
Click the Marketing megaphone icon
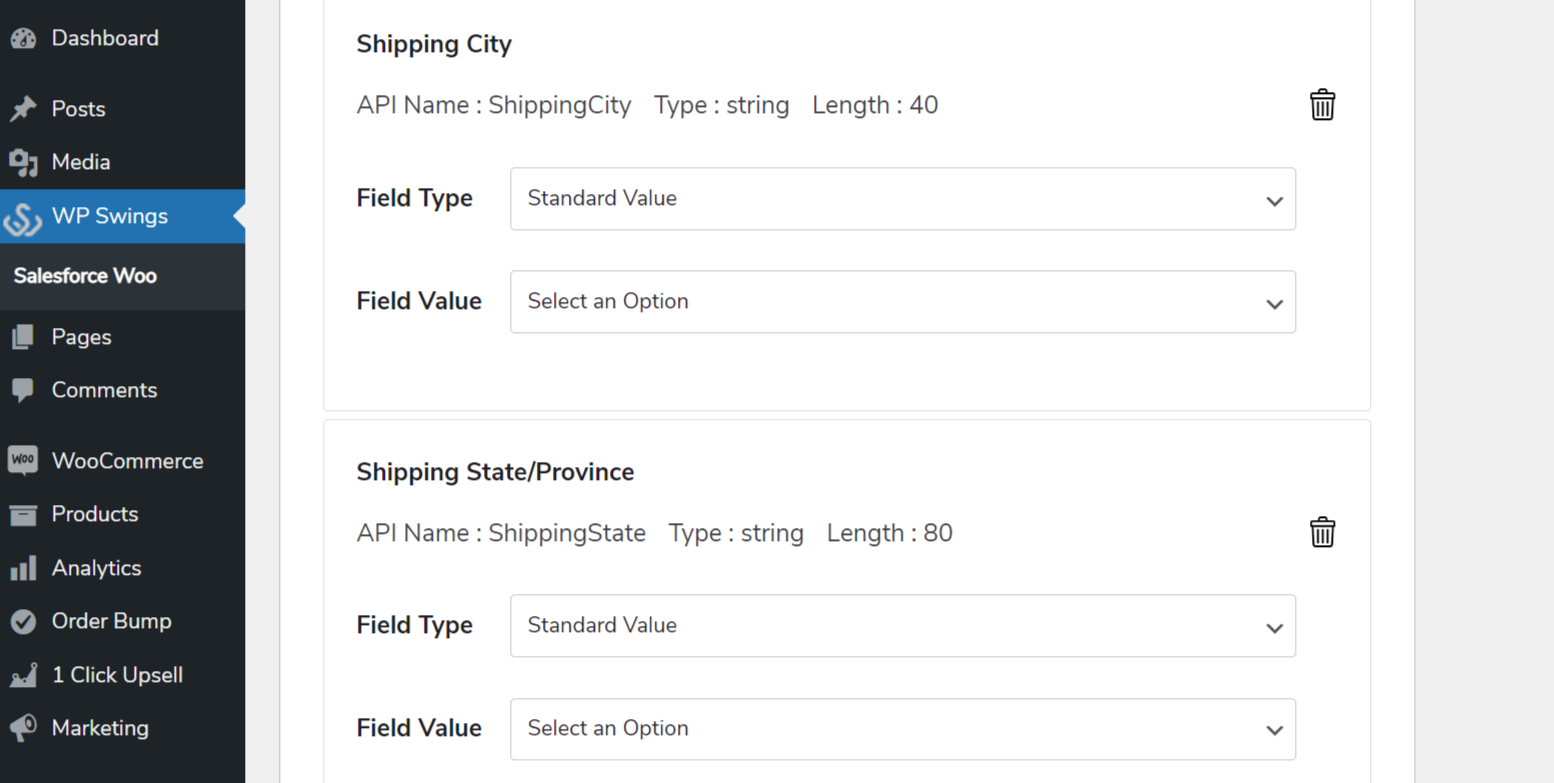pyautogui.click(x=23, y=728)
